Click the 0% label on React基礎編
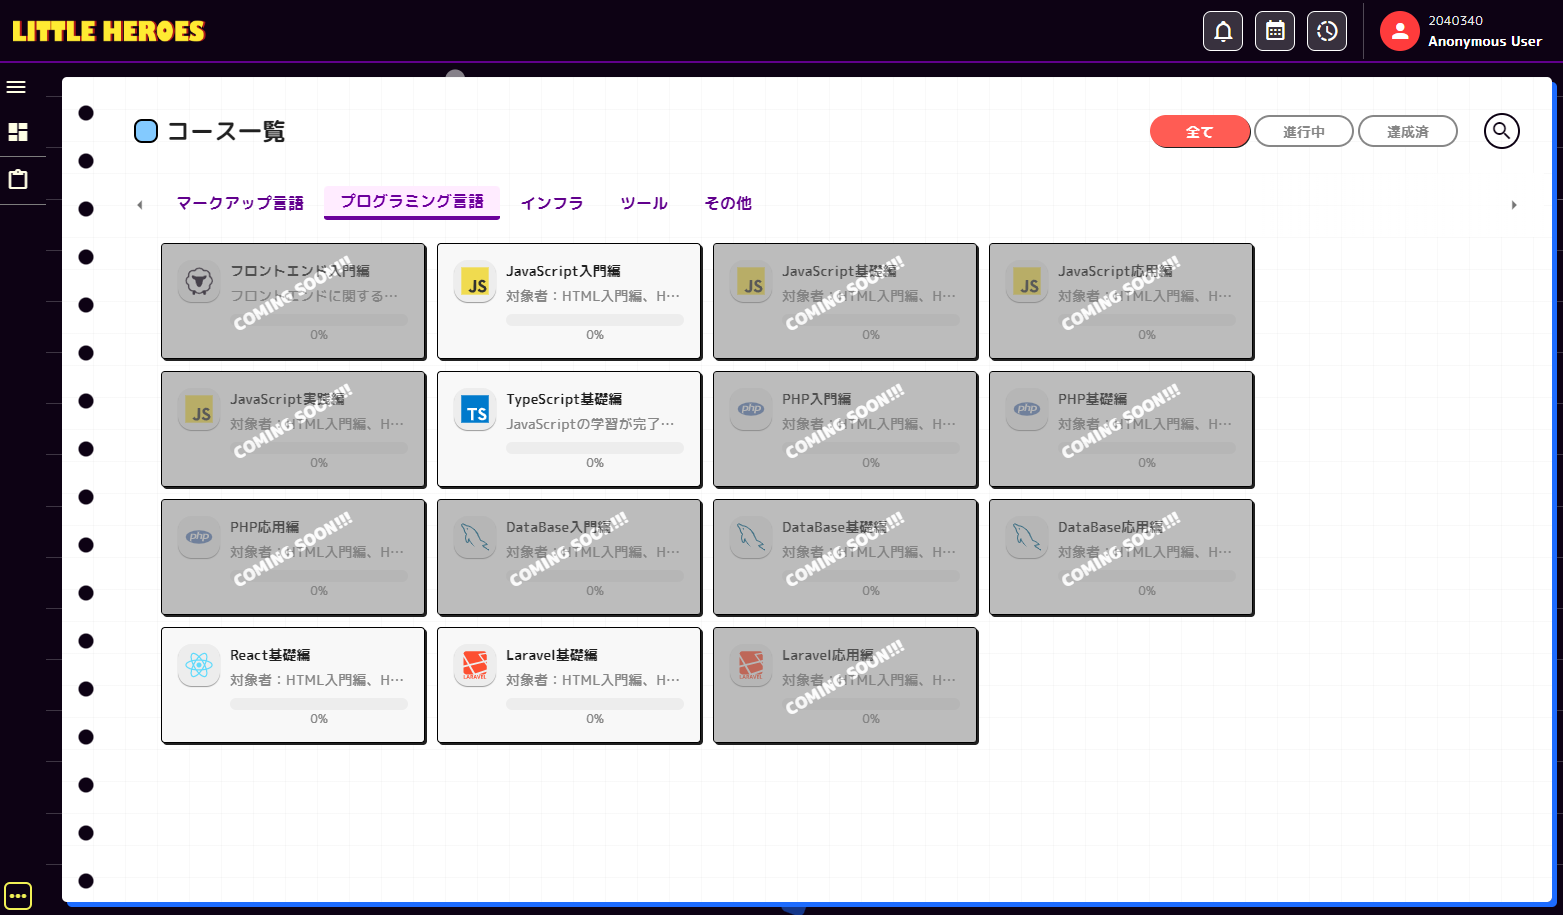This screenshot has width=1563, height=915. tap(319, 719)
